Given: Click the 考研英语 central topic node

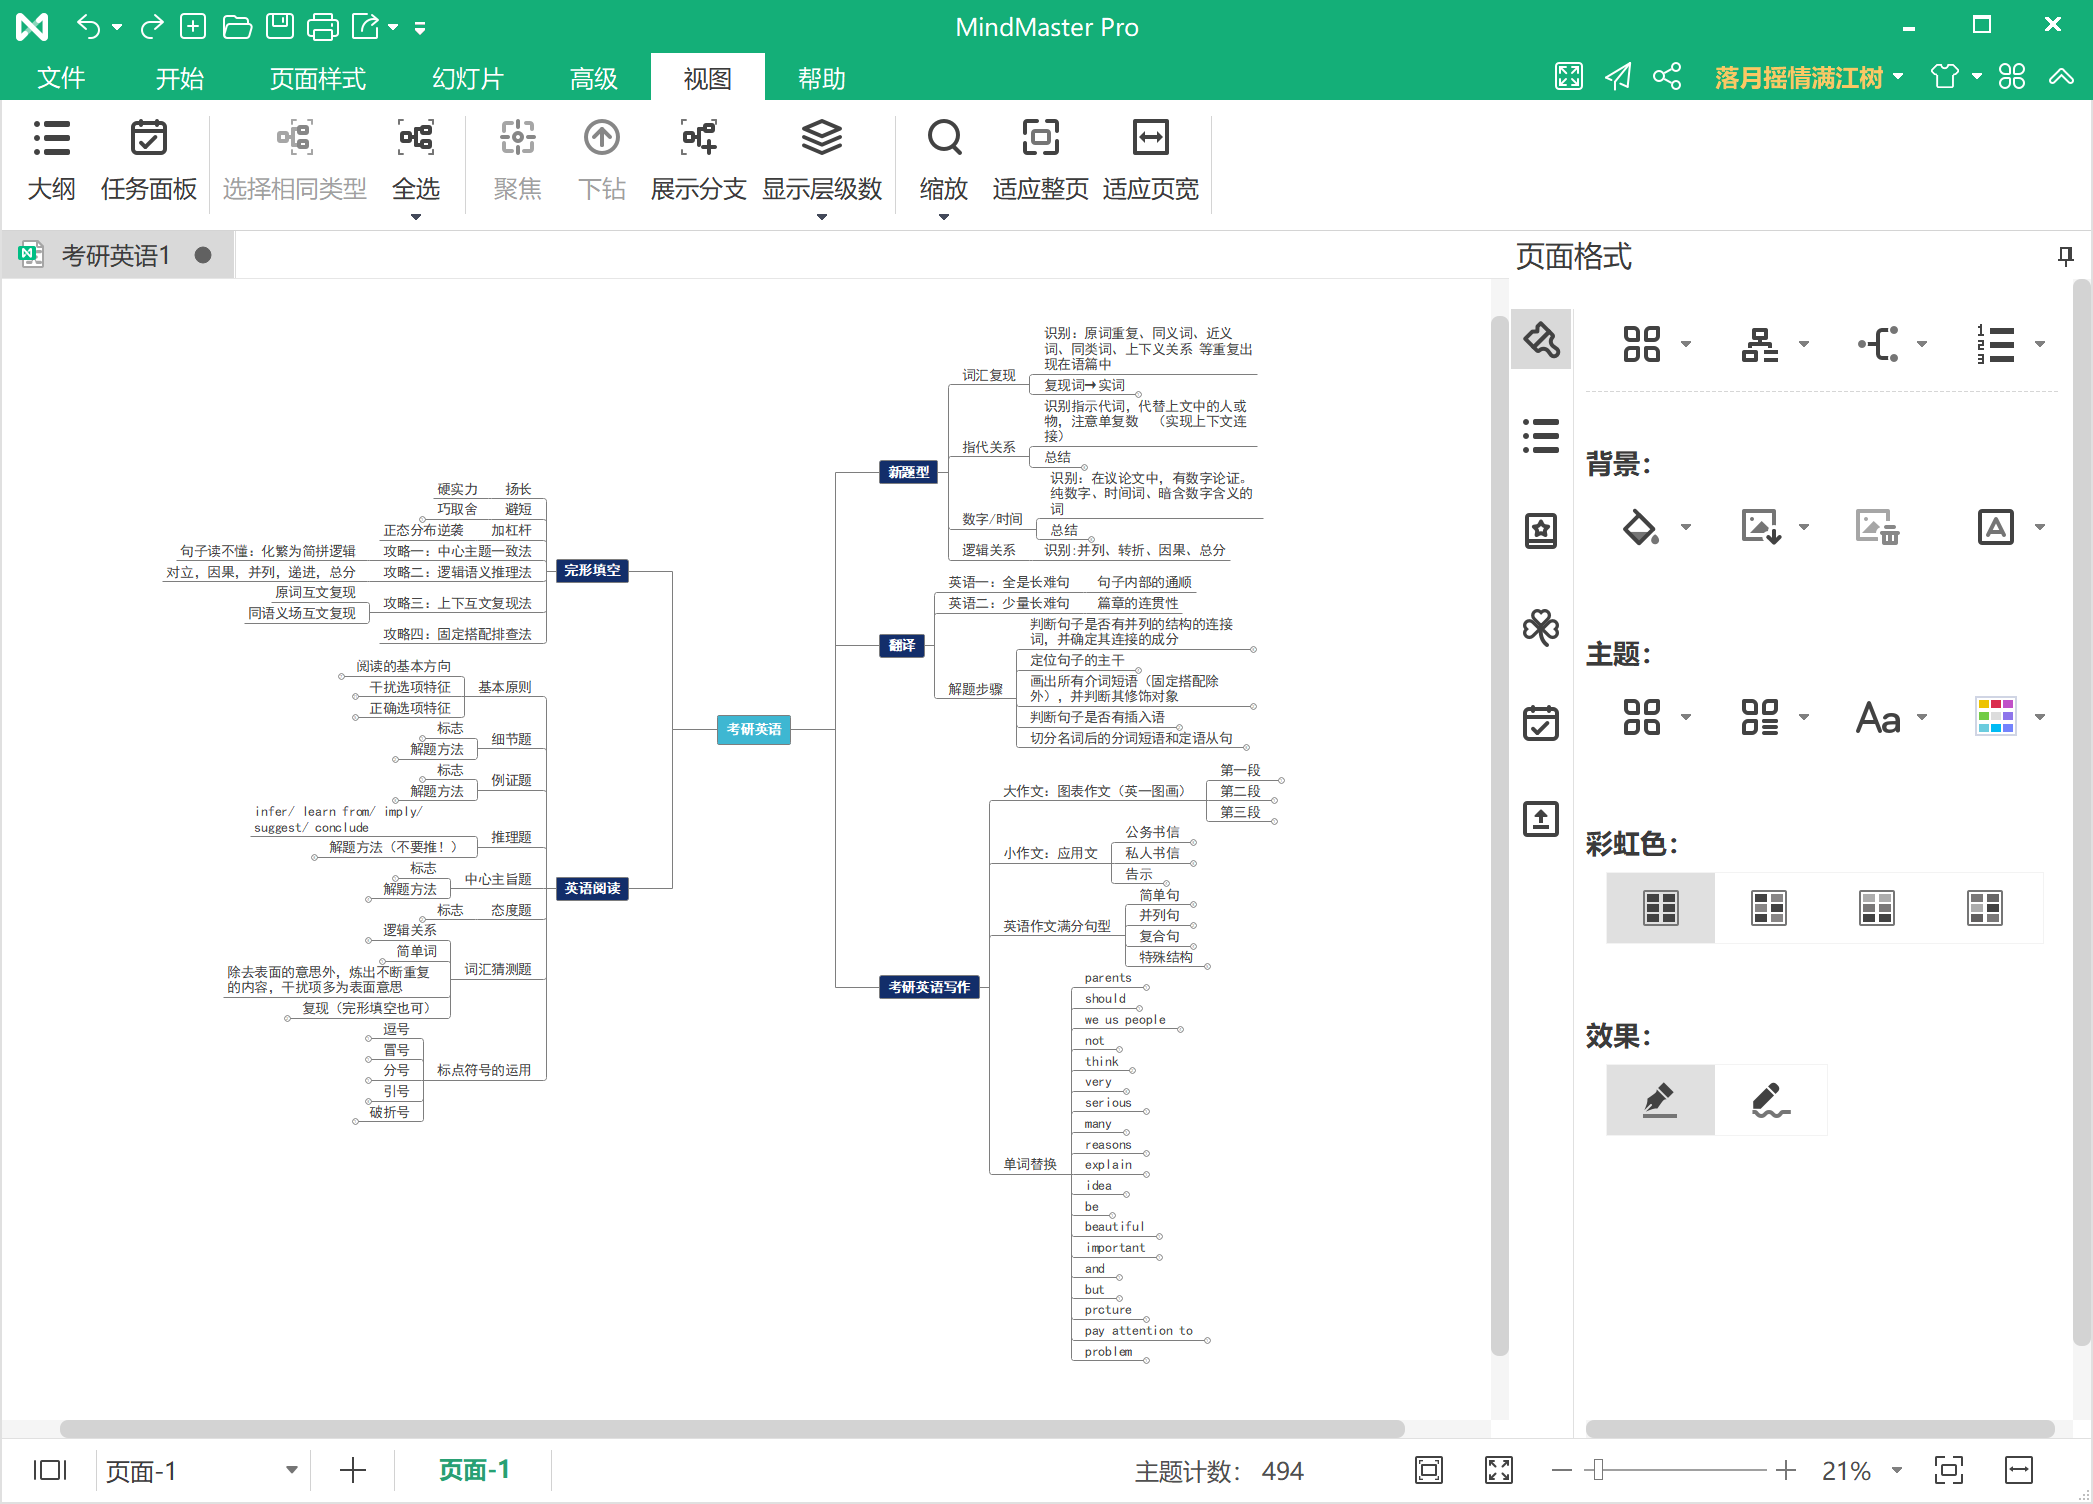Looking at the screenshot, I should pyautogui.click(x=754, y=729).
